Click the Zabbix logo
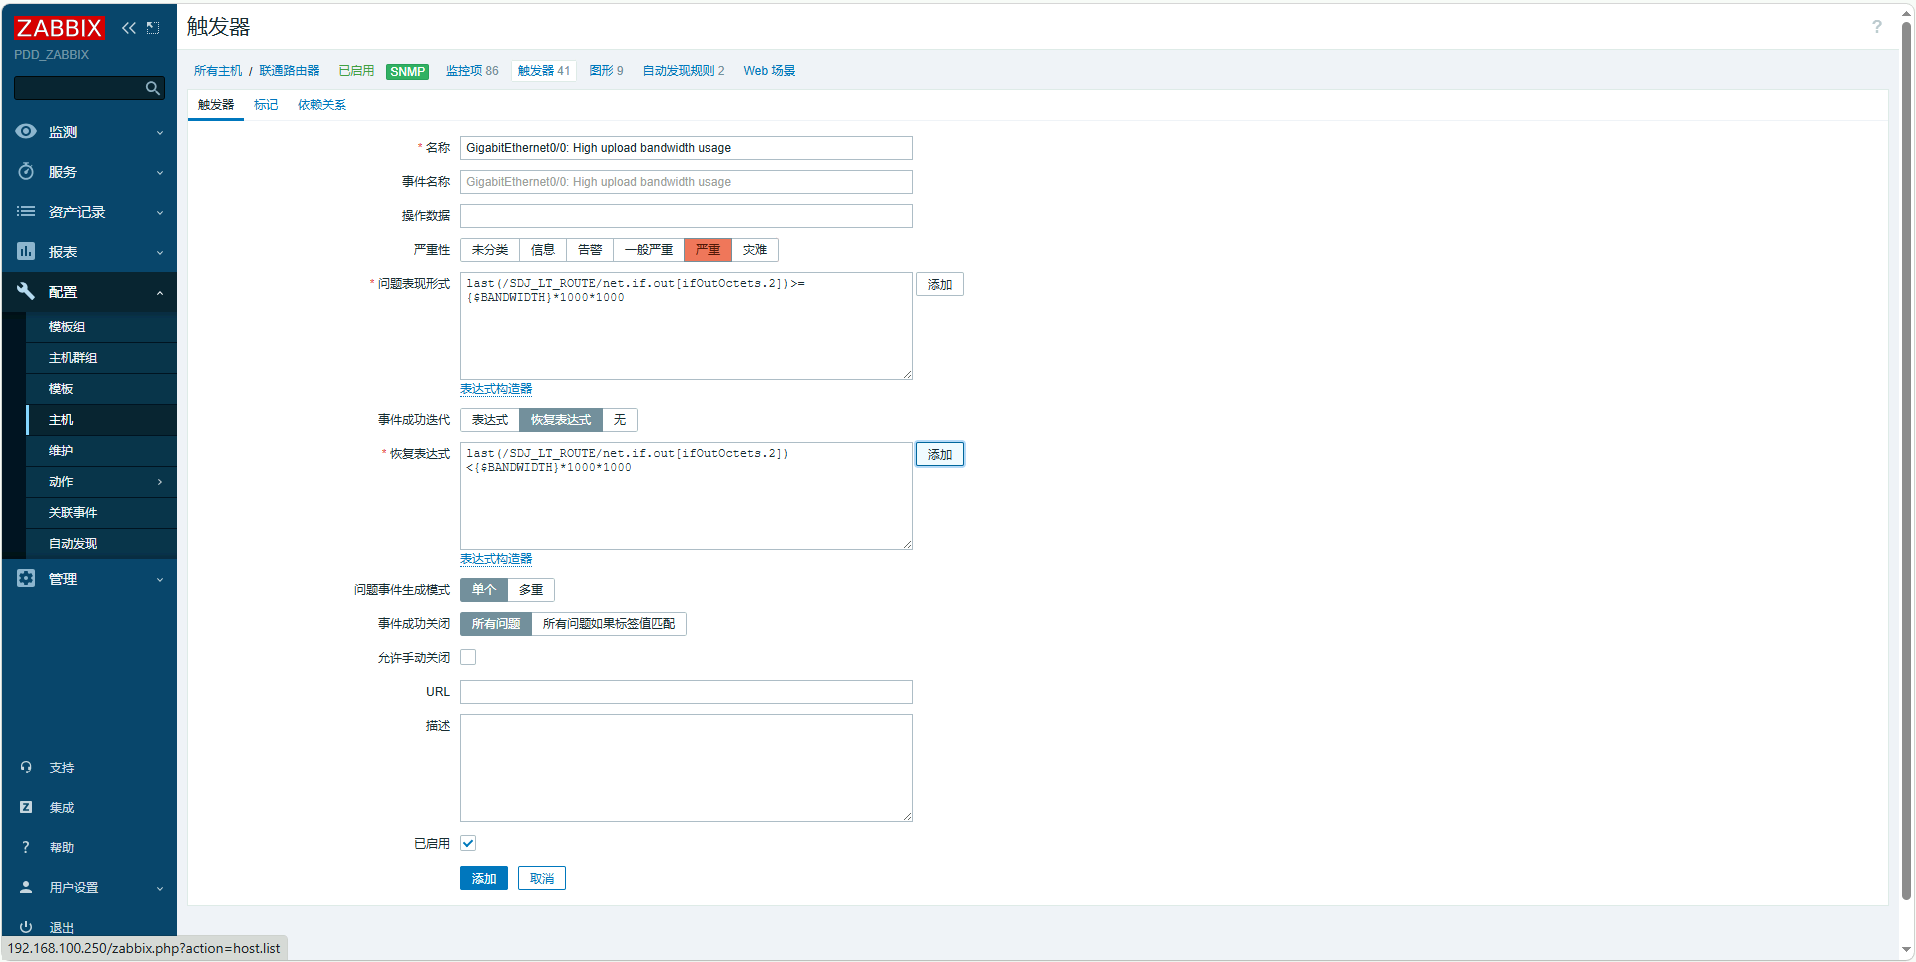 (59, 28)
